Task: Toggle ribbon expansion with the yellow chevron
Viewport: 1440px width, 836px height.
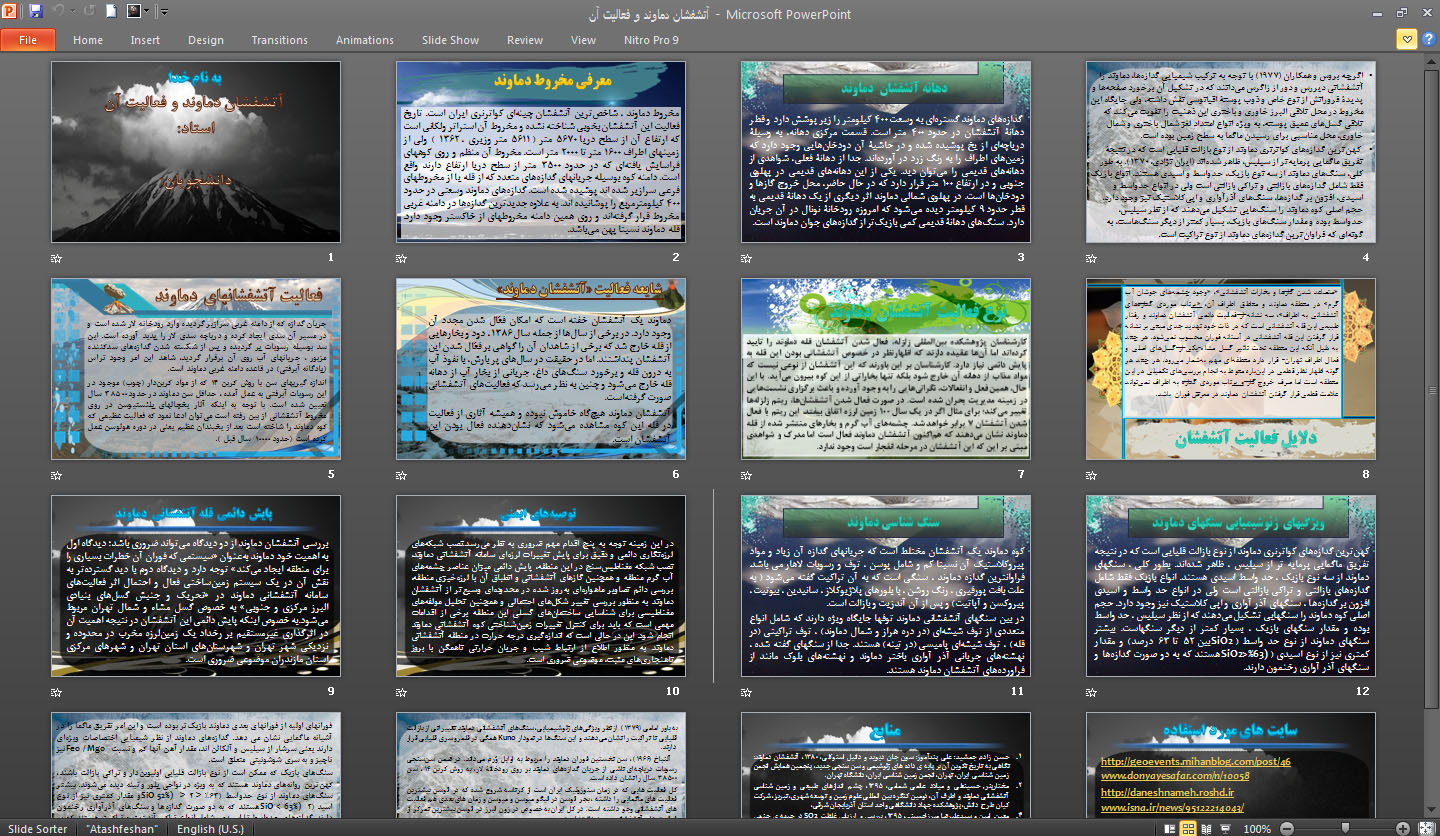Action: pos(1406,40)
